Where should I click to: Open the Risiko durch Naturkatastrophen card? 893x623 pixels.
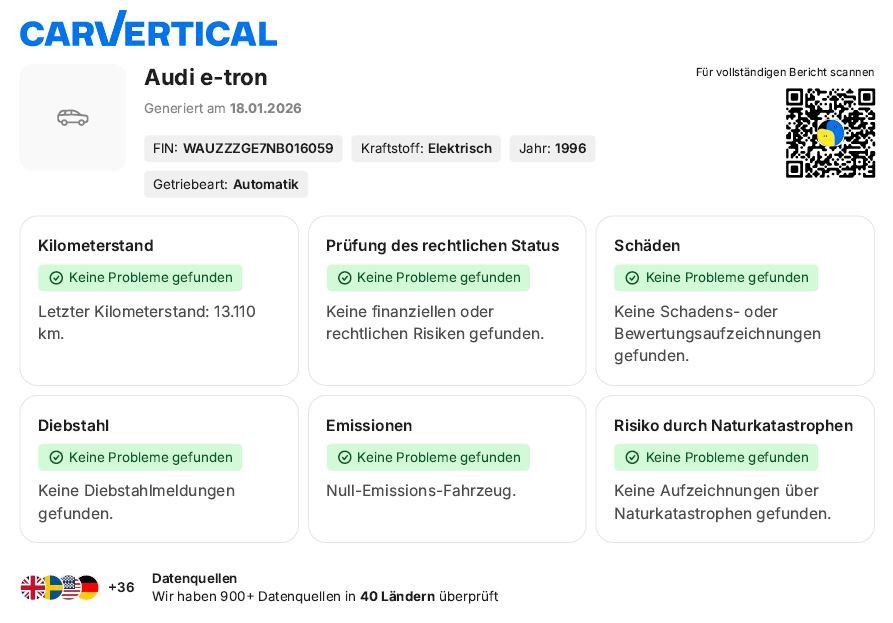735,469
